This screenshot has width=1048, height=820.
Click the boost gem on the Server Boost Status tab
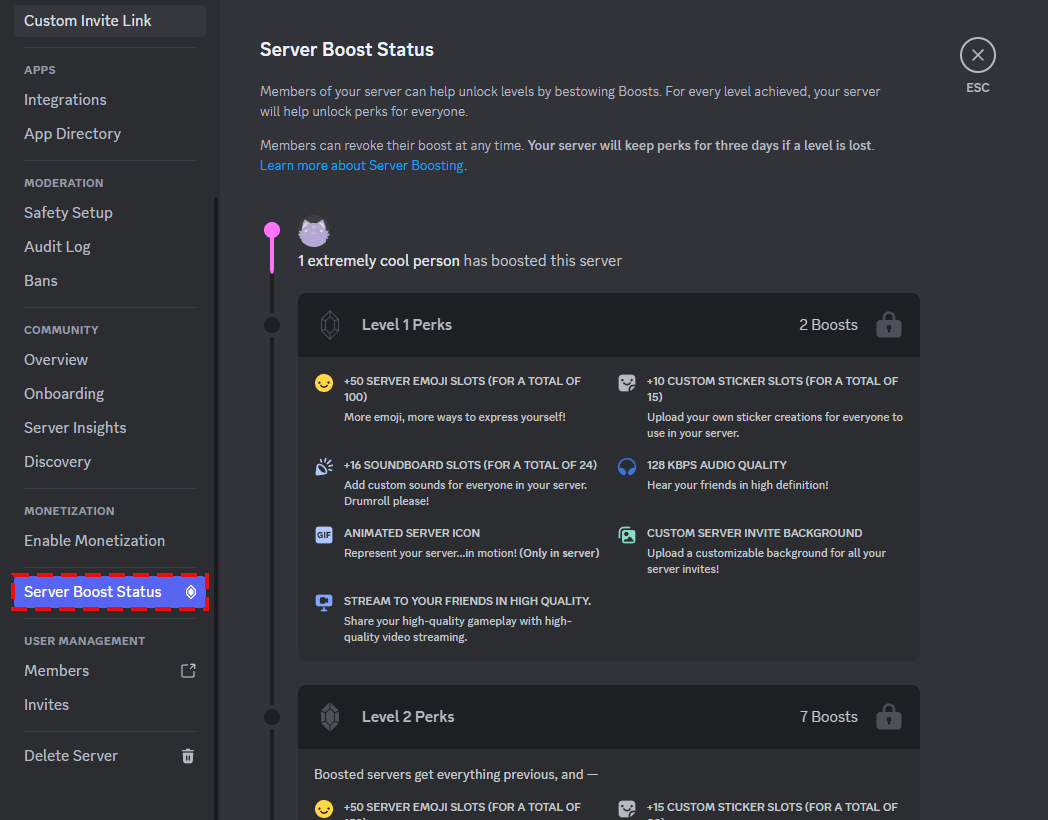[x=190, y=592]
